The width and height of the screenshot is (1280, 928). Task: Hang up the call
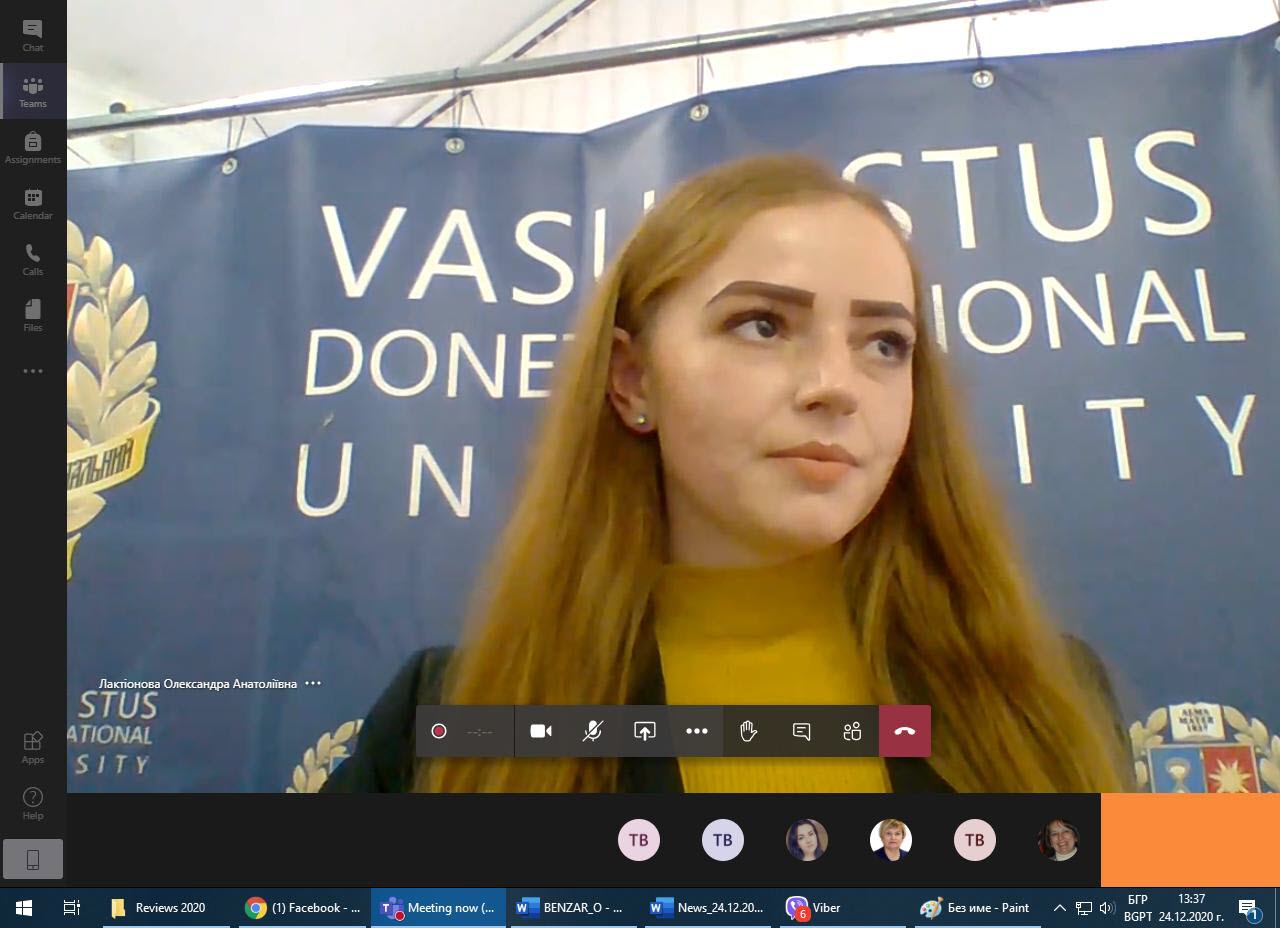905,731
